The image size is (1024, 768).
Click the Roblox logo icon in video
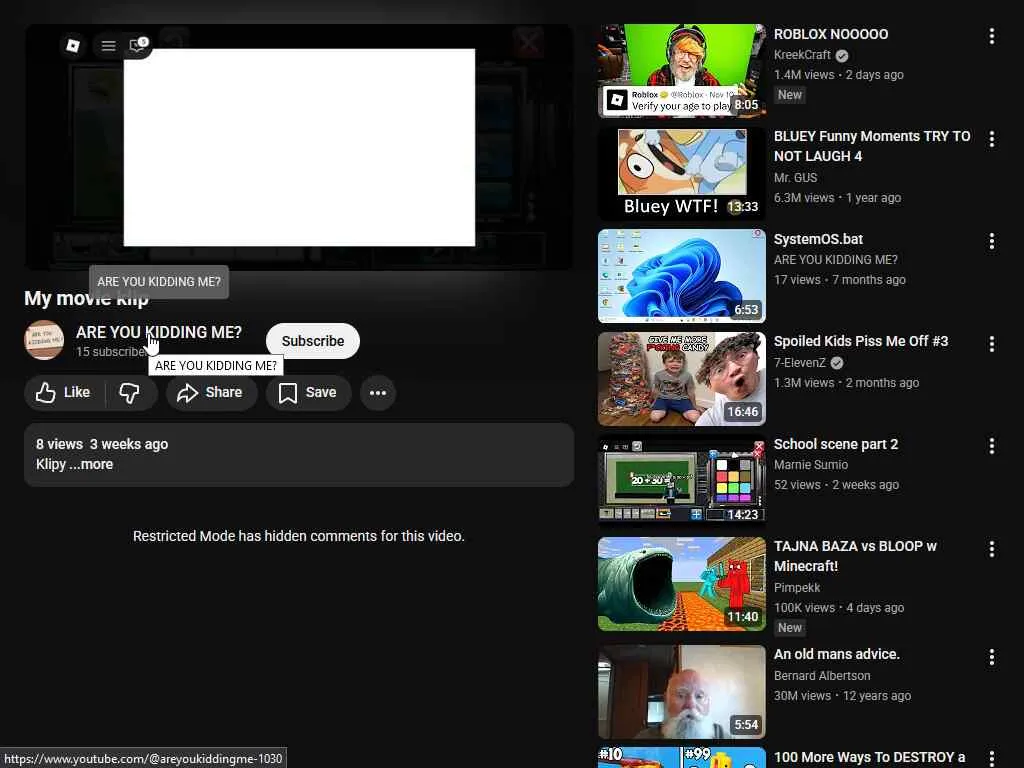[x=73, y=45]
